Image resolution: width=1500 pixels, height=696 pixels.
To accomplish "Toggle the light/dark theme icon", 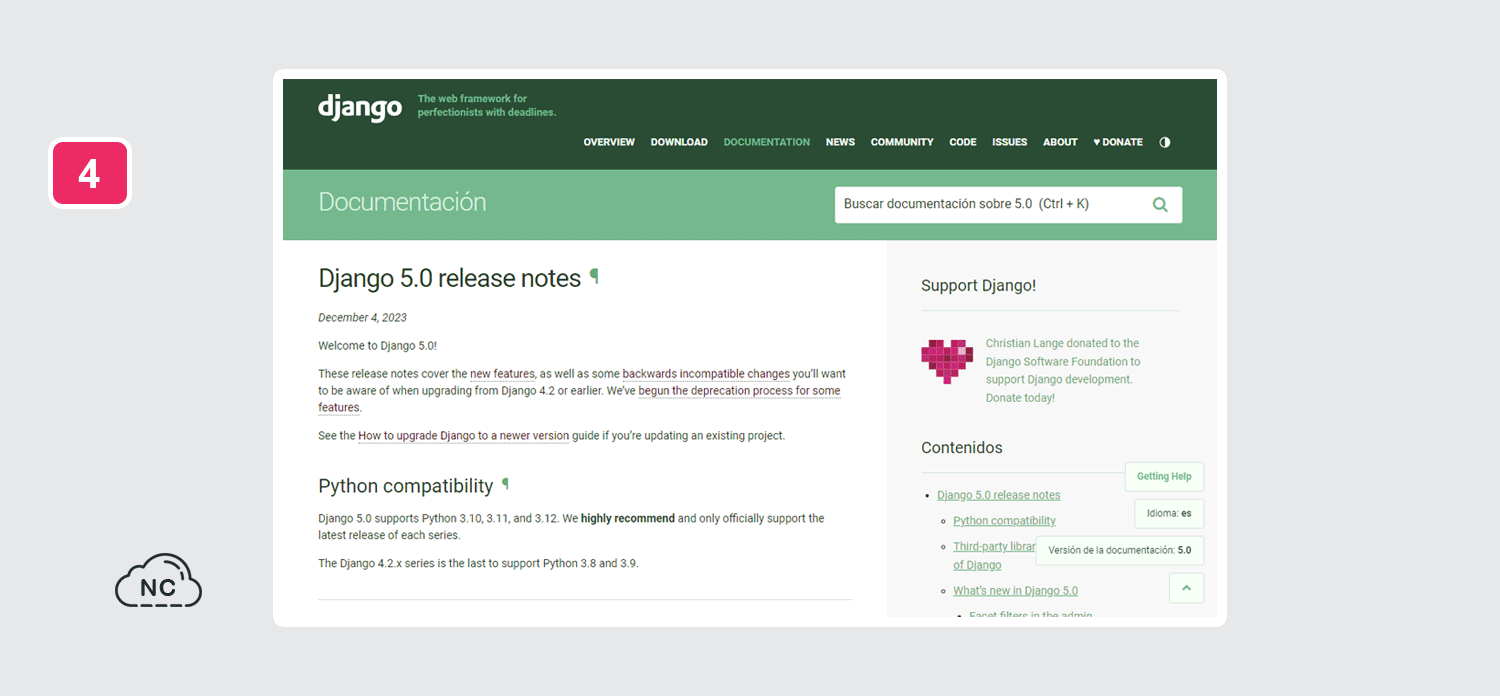I will pyautogui.click(x=1165, y=142).
